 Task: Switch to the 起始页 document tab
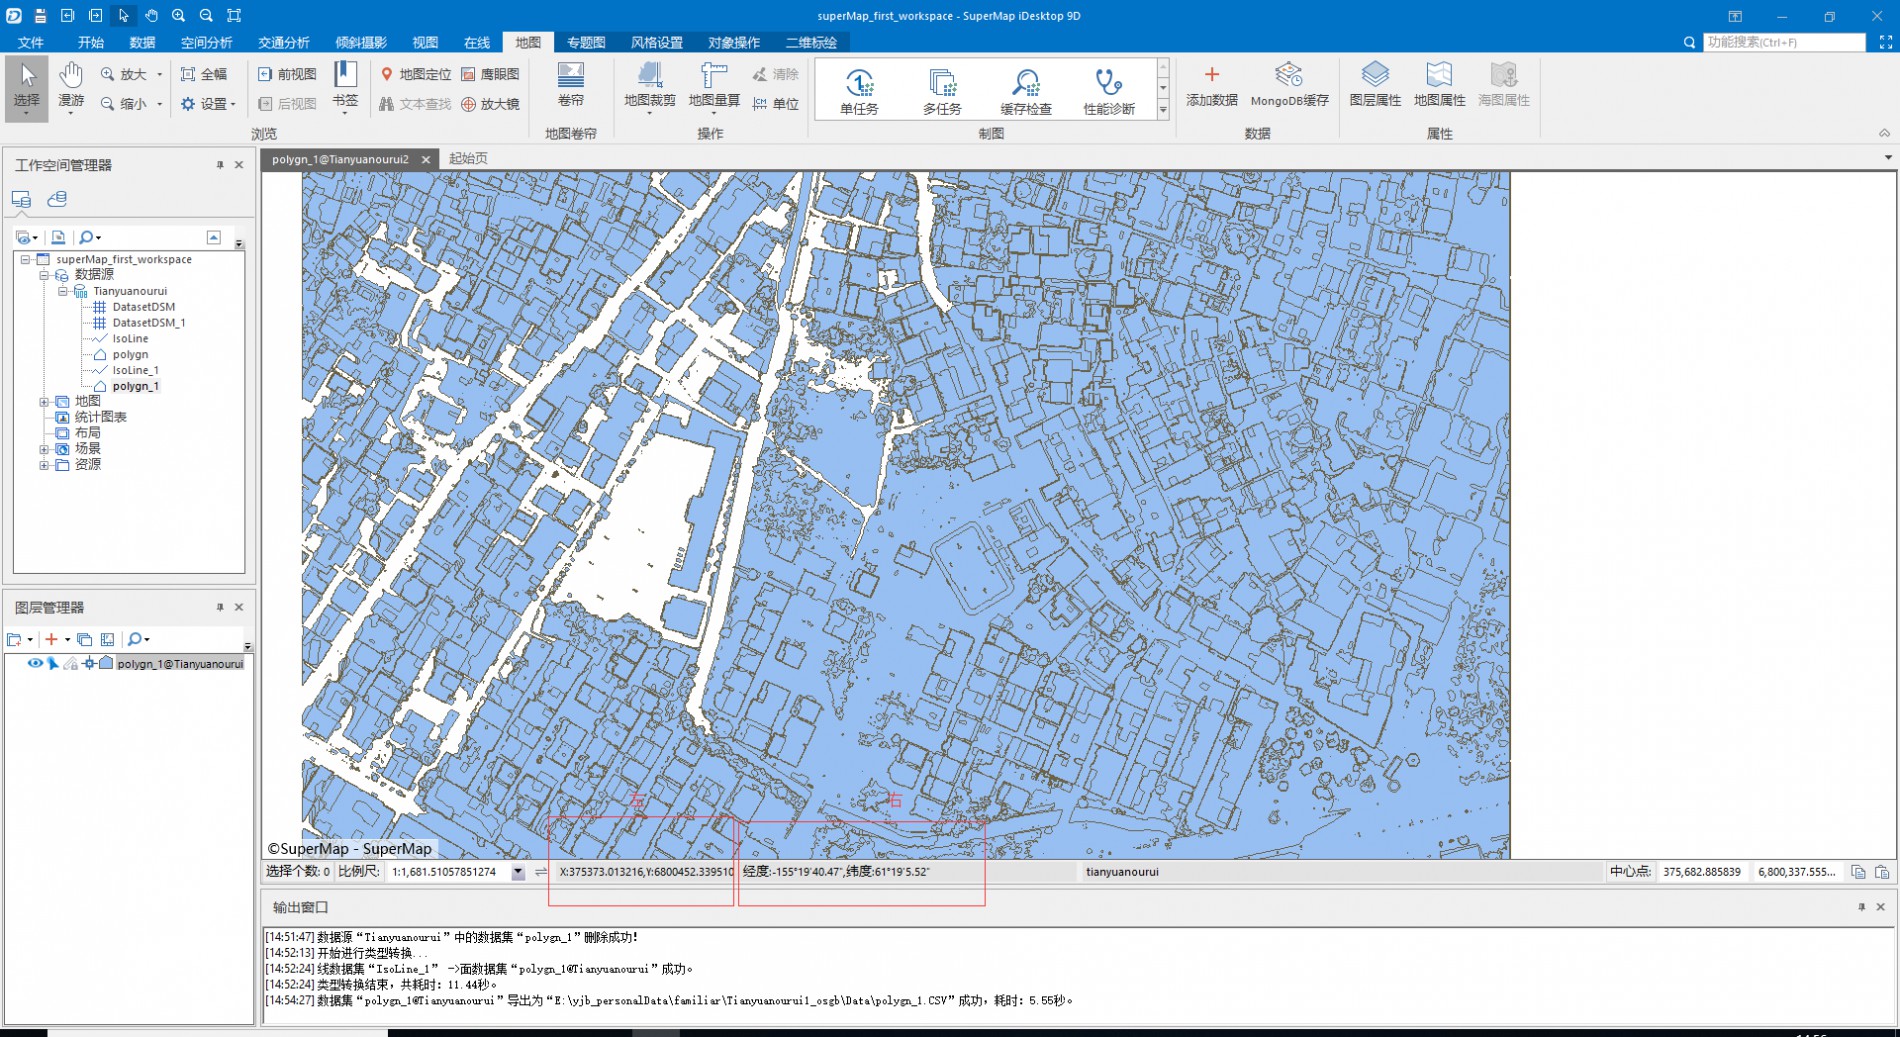[x=468, y=158]
